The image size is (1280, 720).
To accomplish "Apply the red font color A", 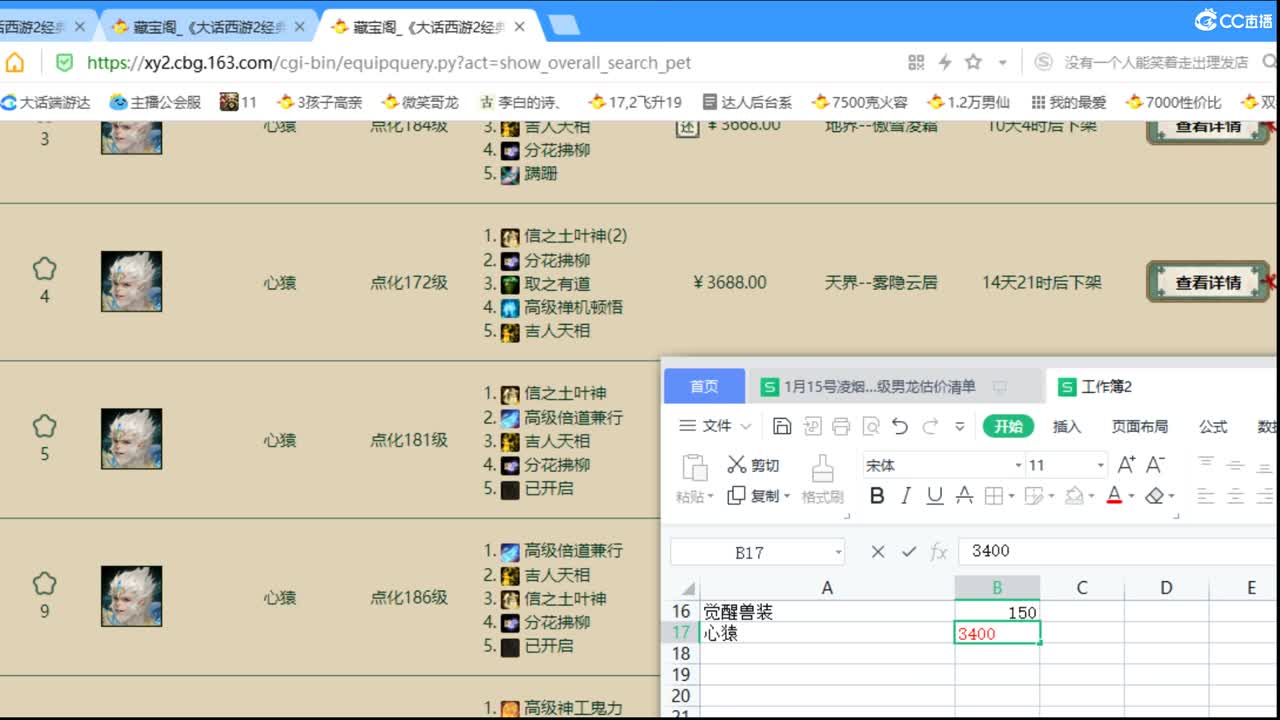I will 1114,495.
